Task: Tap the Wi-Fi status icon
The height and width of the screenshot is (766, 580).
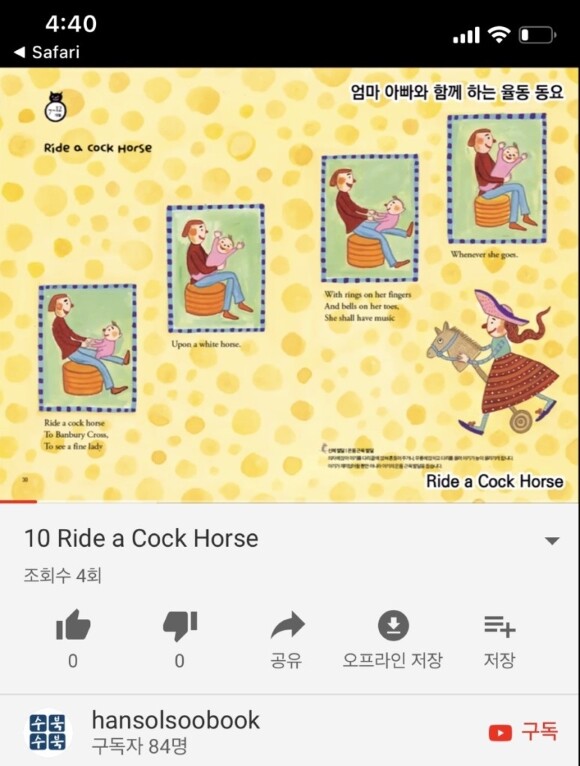Action: 498,35
